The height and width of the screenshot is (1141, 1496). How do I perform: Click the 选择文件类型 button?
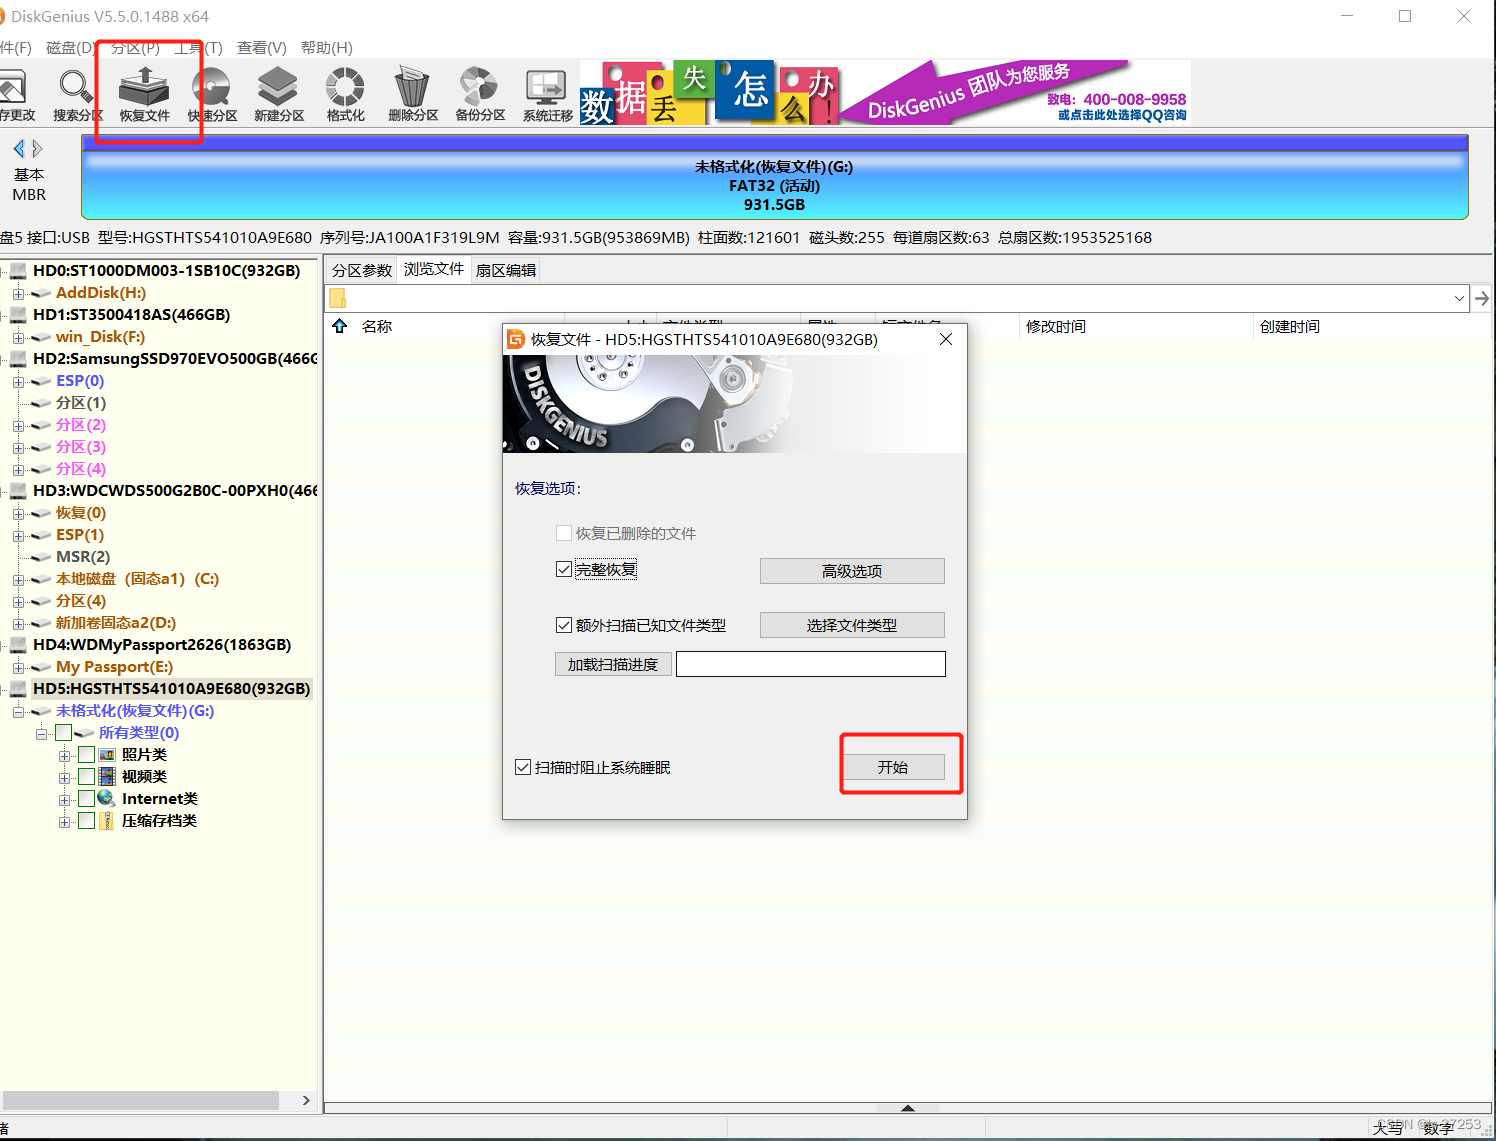pyautogui.click(x=852, y=625)
